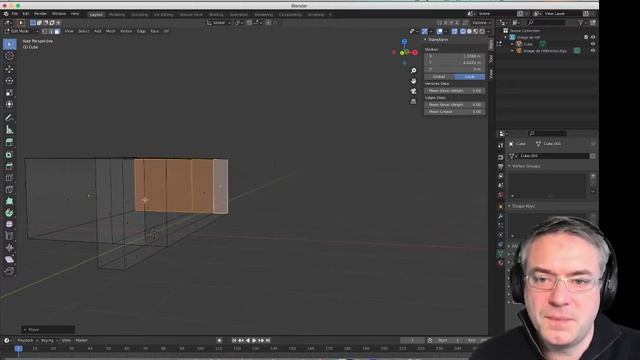Select the Measure tool
640x360 pixels.
[9, 129]
